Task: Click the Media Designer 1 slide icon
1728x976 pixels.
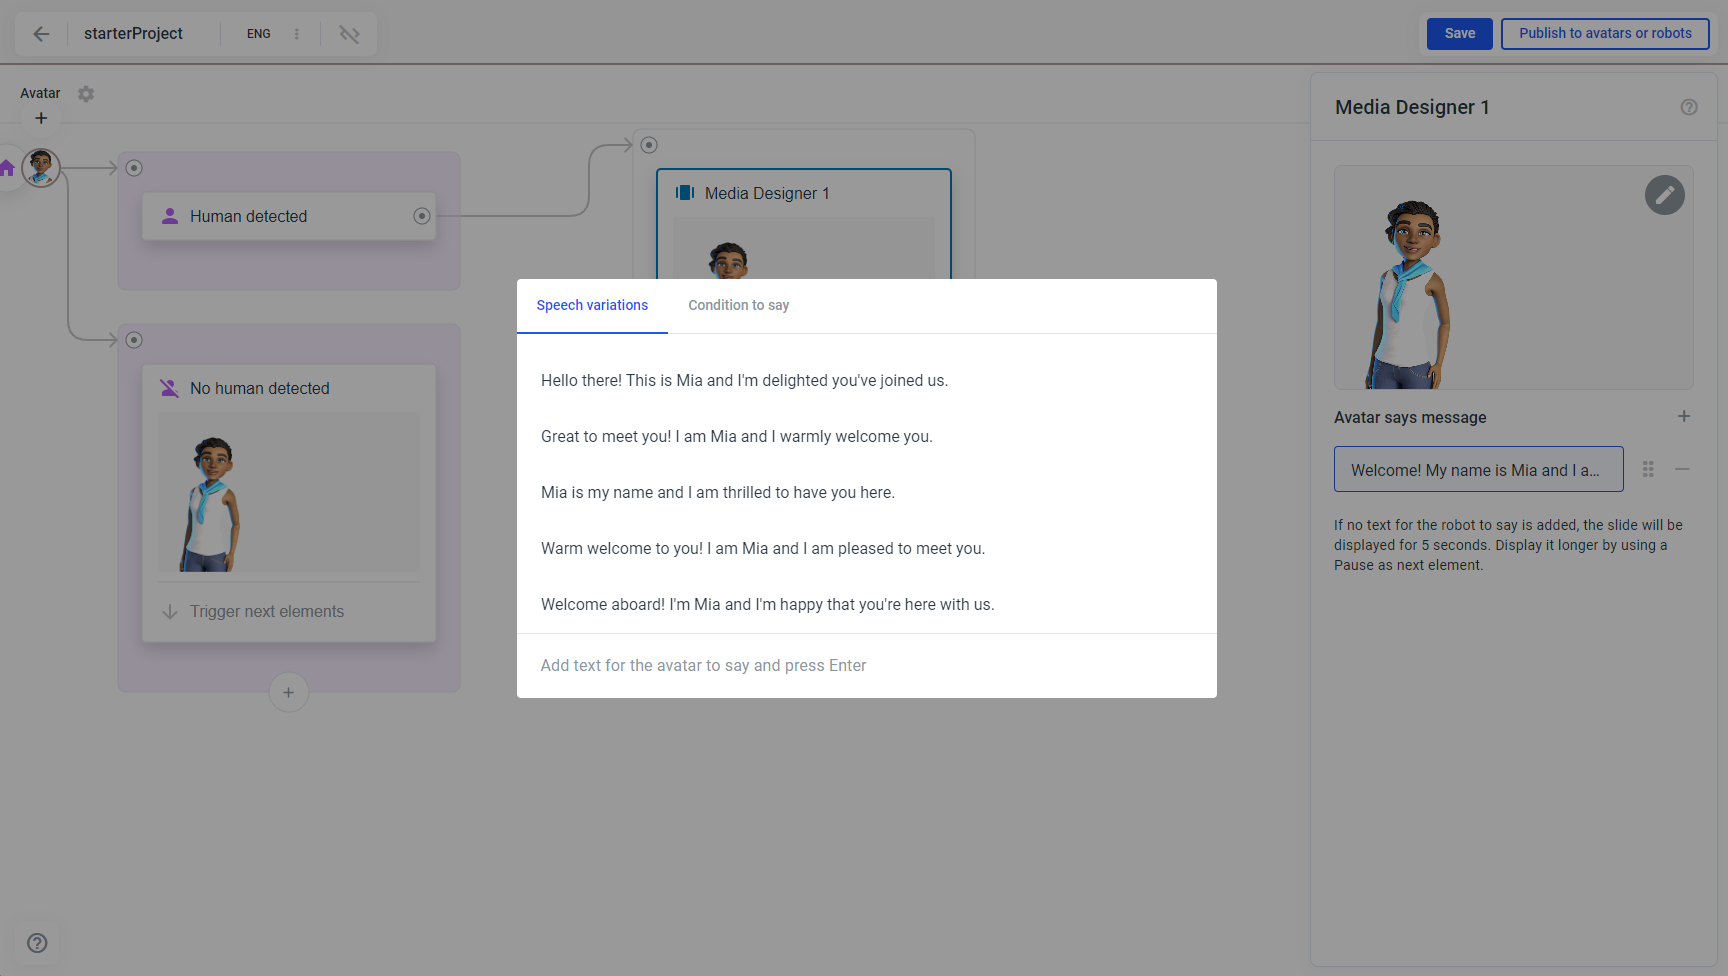Action: coord(685,193)
